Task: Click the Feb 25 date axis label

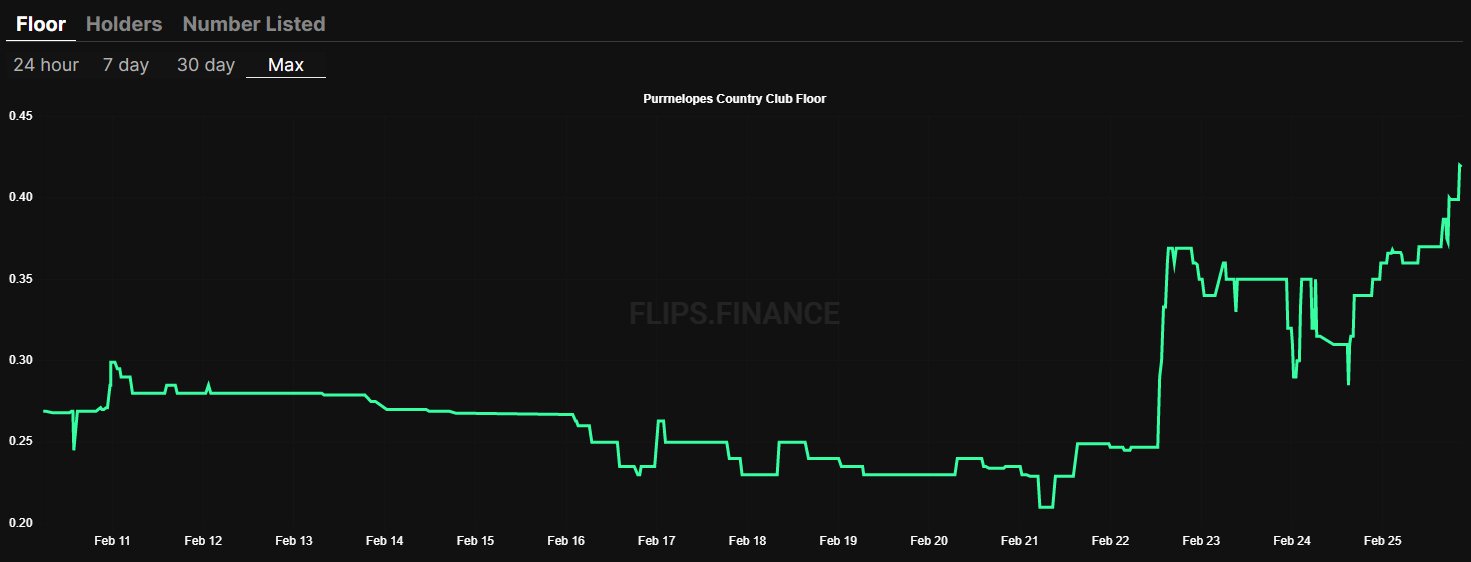Action: coord(1383,541)
